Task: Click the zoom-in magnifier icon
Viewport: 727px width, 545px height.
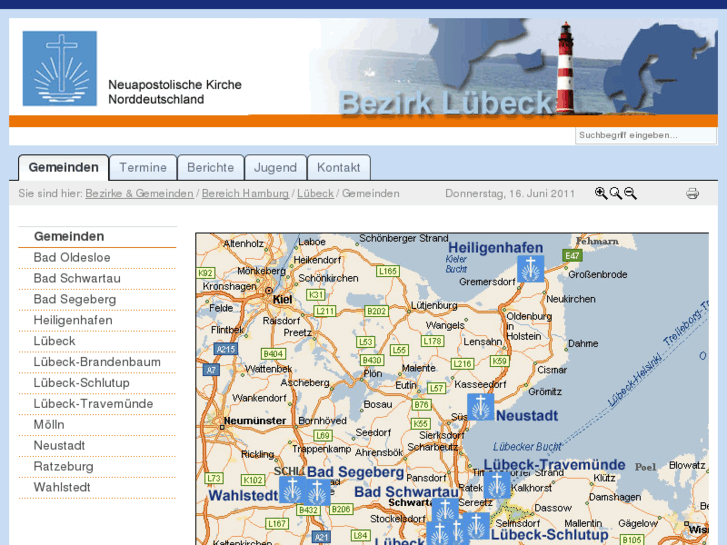Action: tap(601, 193)
